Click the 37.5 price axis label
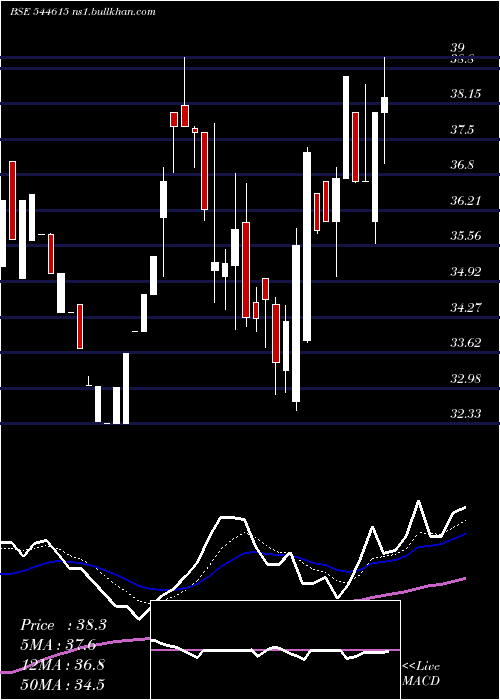 coord(462,130)
